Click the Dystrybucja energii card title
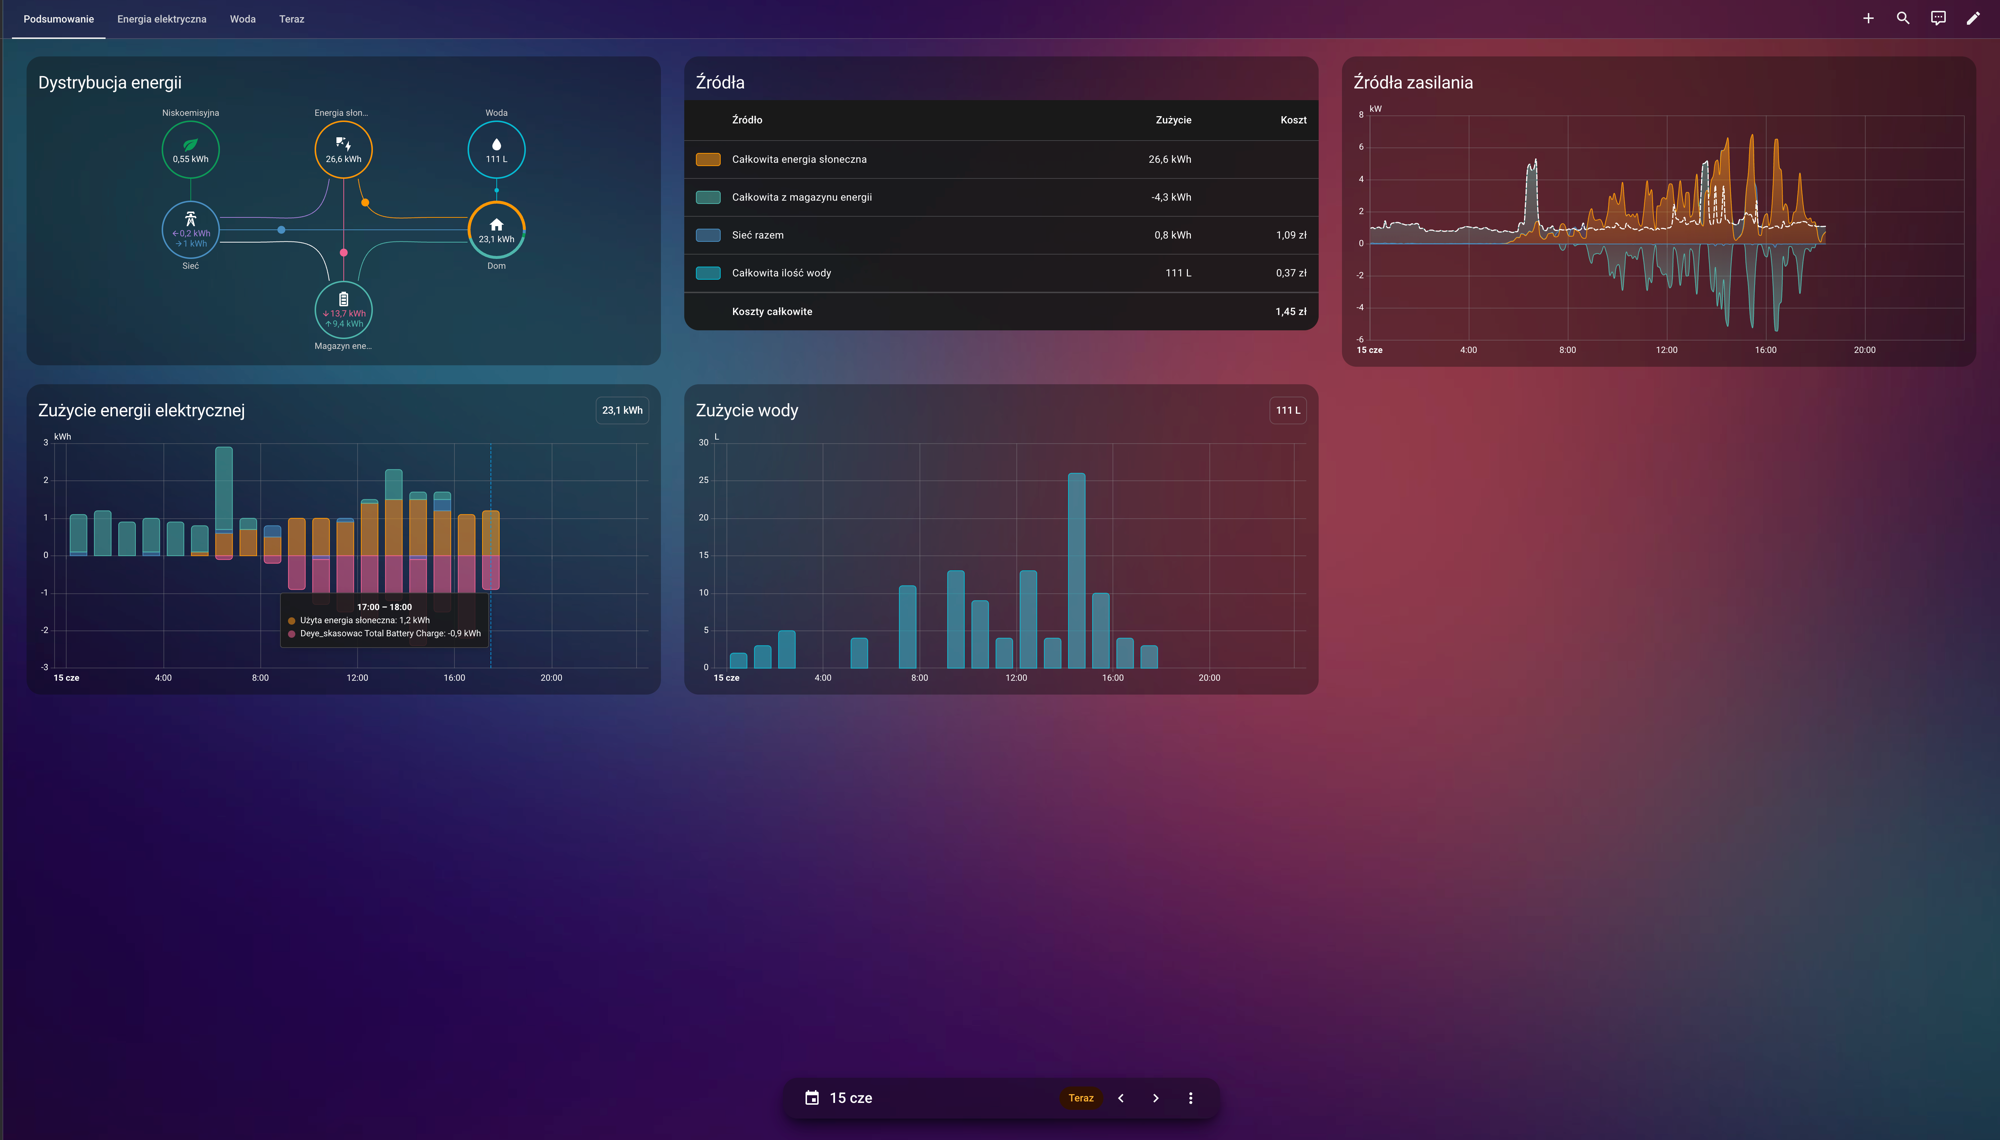Screen dimensions: 2000x1140 click(x=110, y=83)
